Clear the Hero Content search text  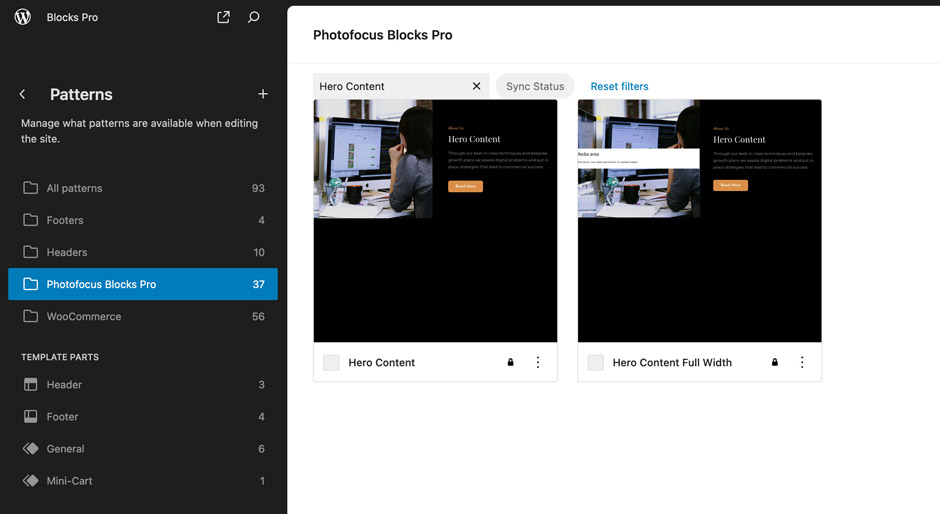click(476, 86)
